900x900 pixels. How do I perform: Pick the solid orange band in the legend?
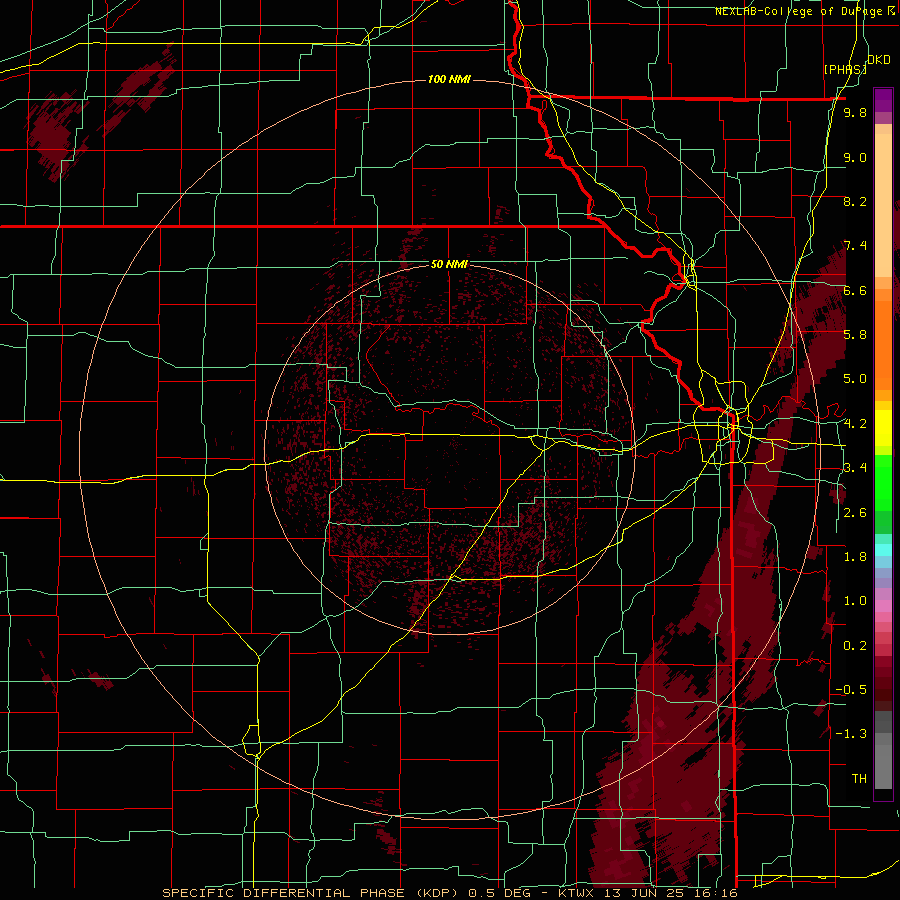pyautogui.click(x=883, y=346)
